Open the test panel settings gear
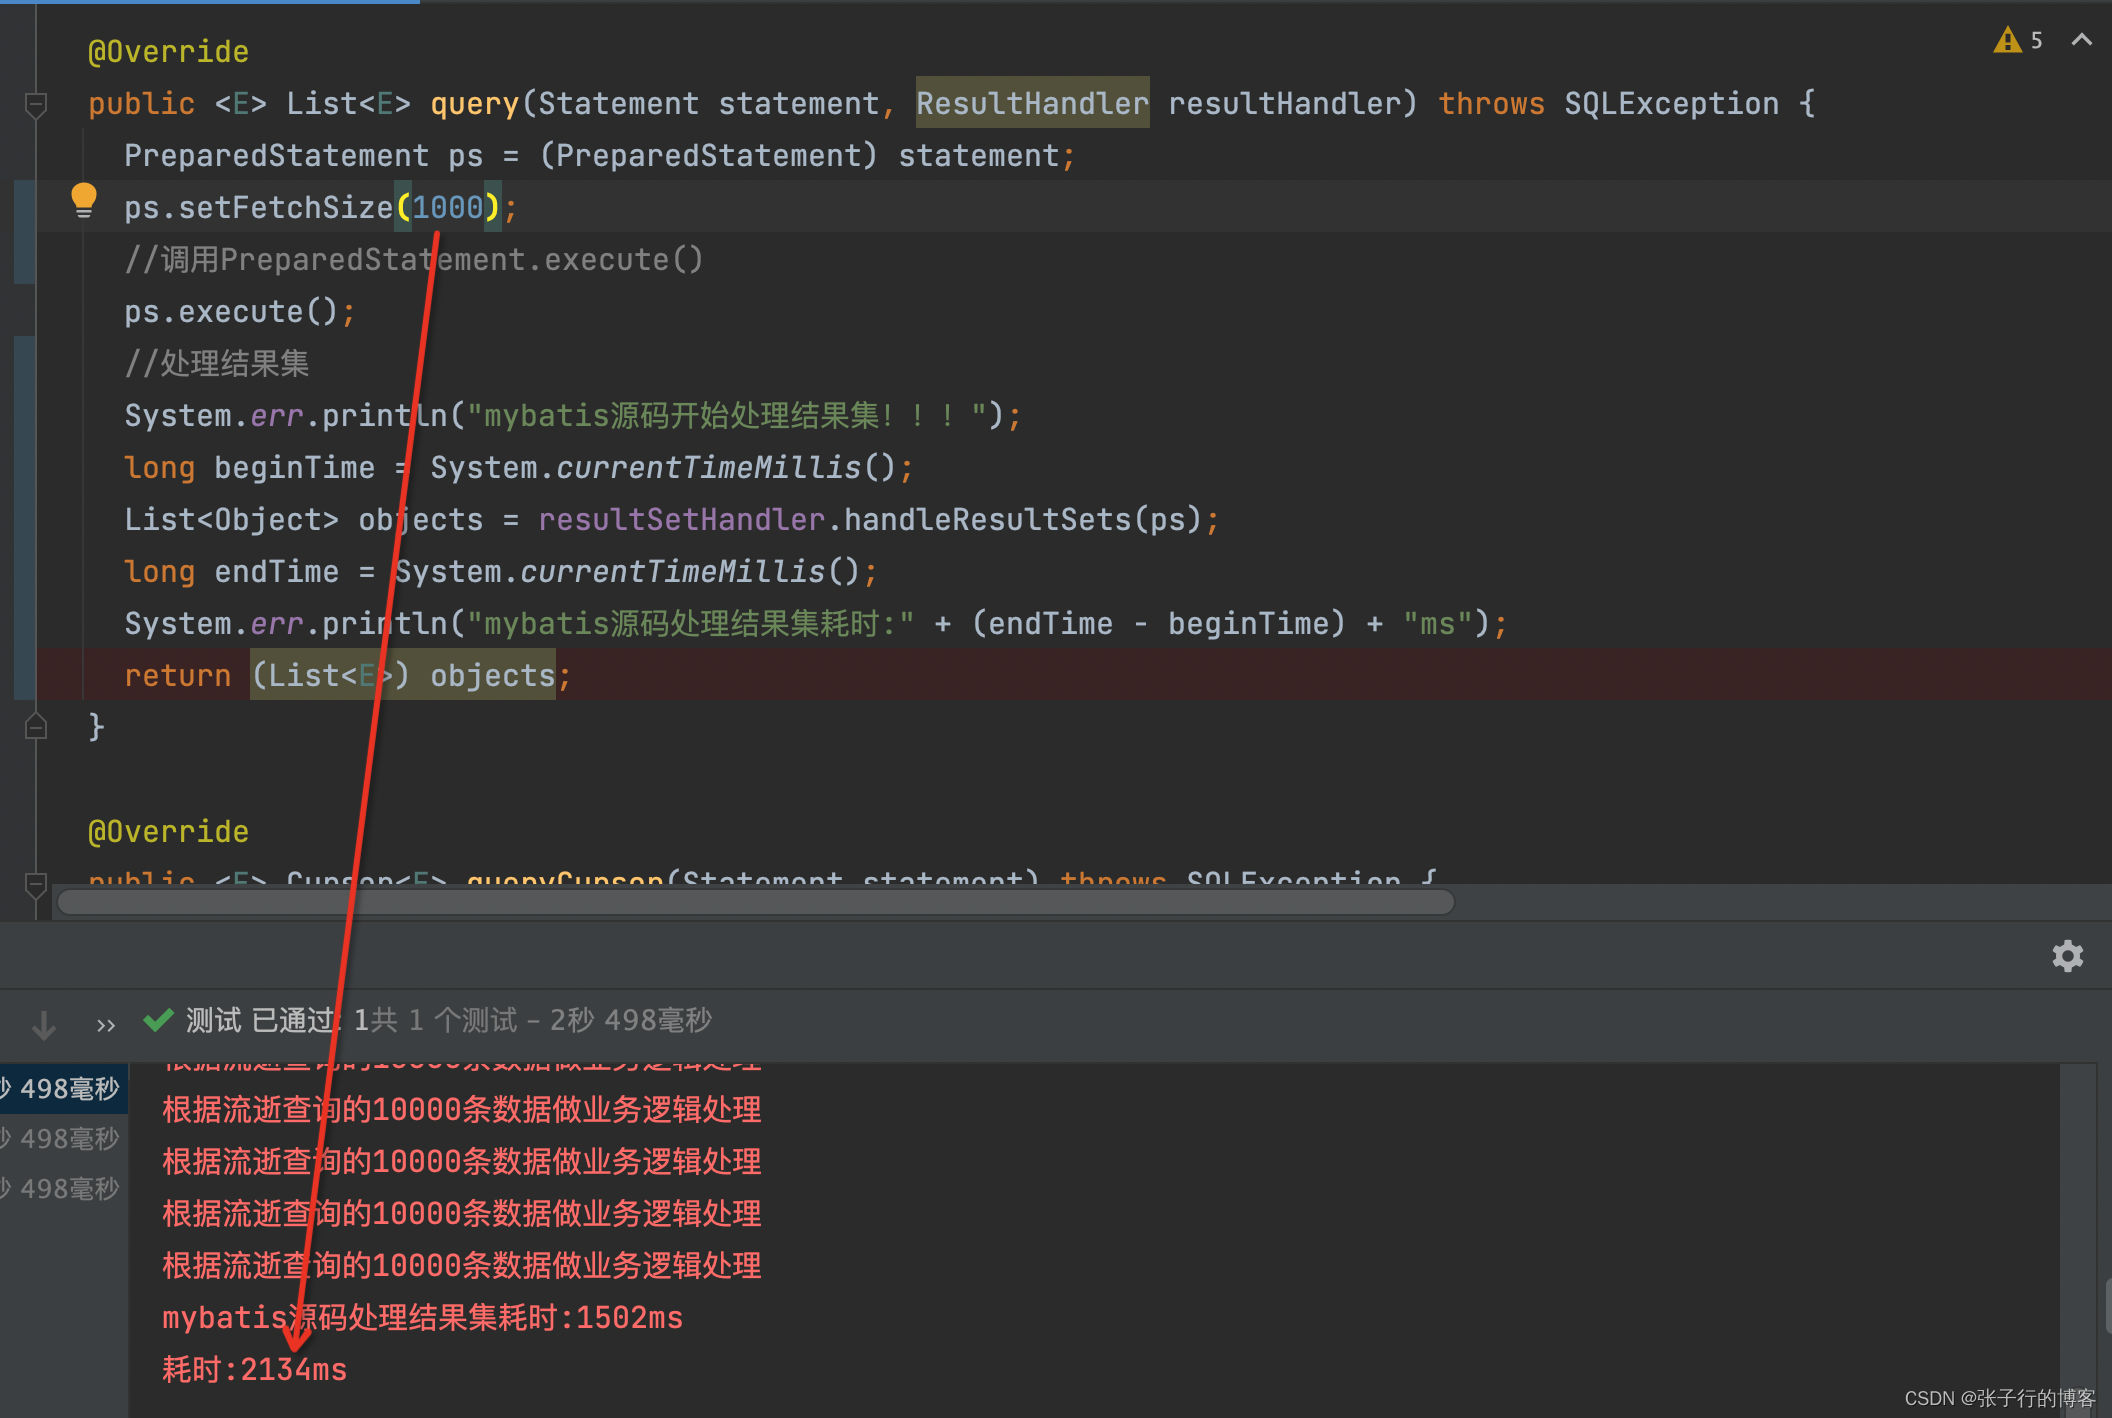 (2068, 956)
